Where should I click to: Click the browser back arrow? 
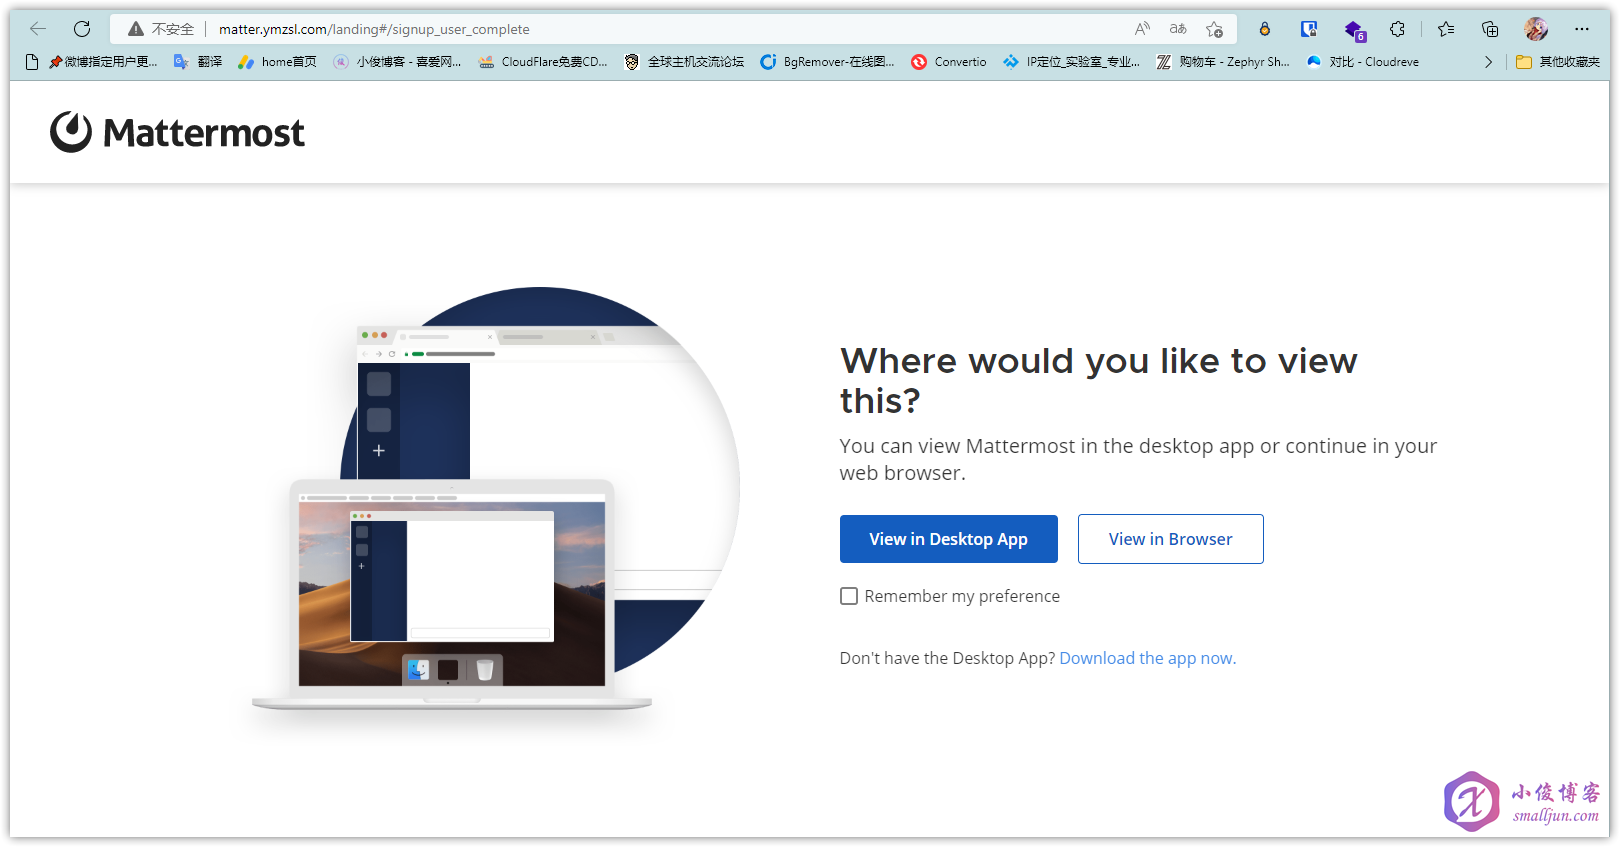[38, 29]
